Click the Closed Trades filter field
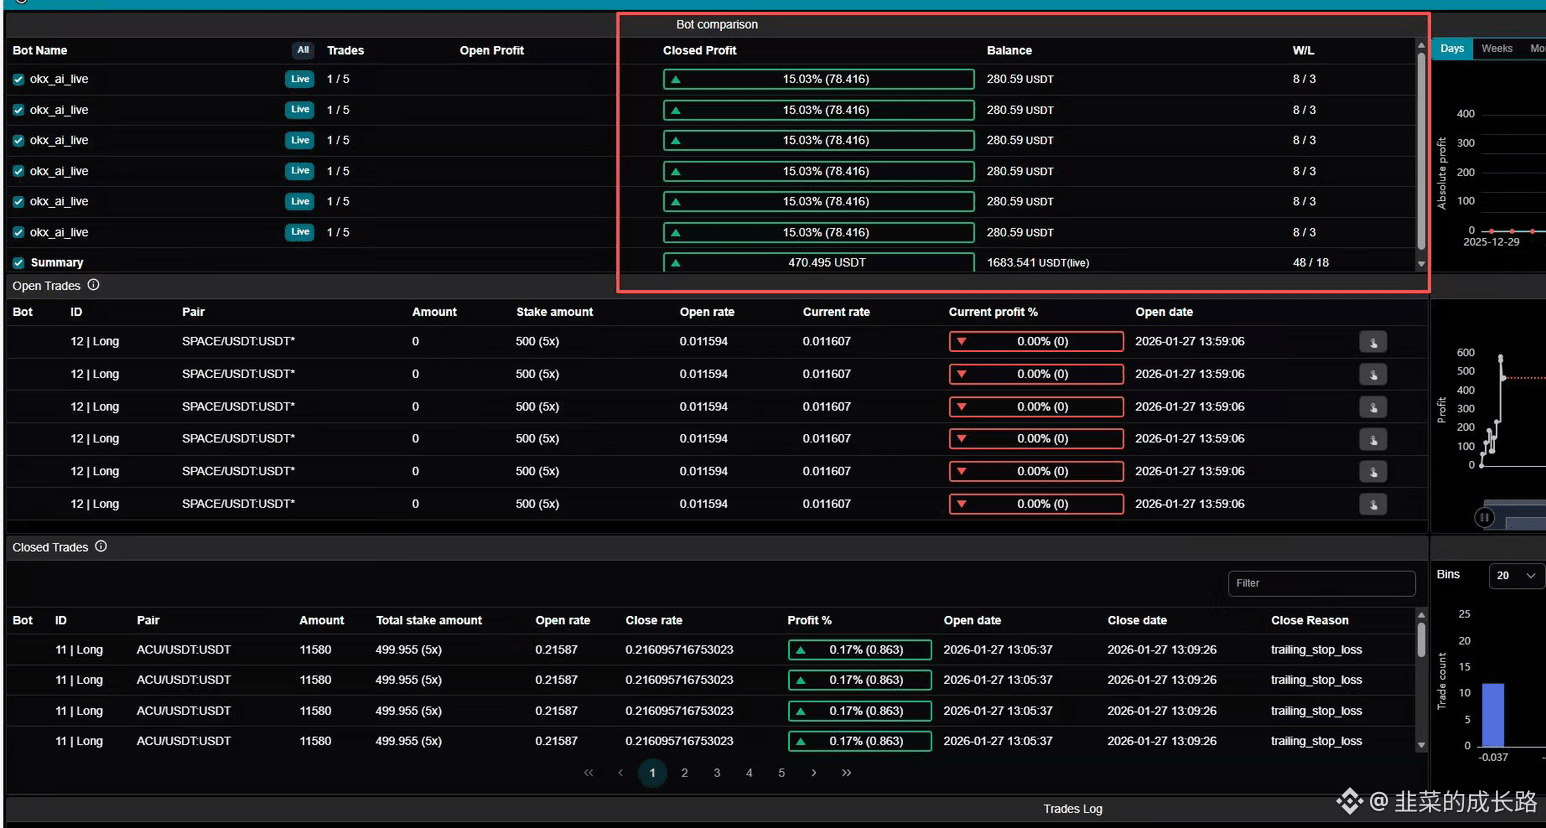1546x828 pixels. pyautogui.click(x=1321, y=583)
